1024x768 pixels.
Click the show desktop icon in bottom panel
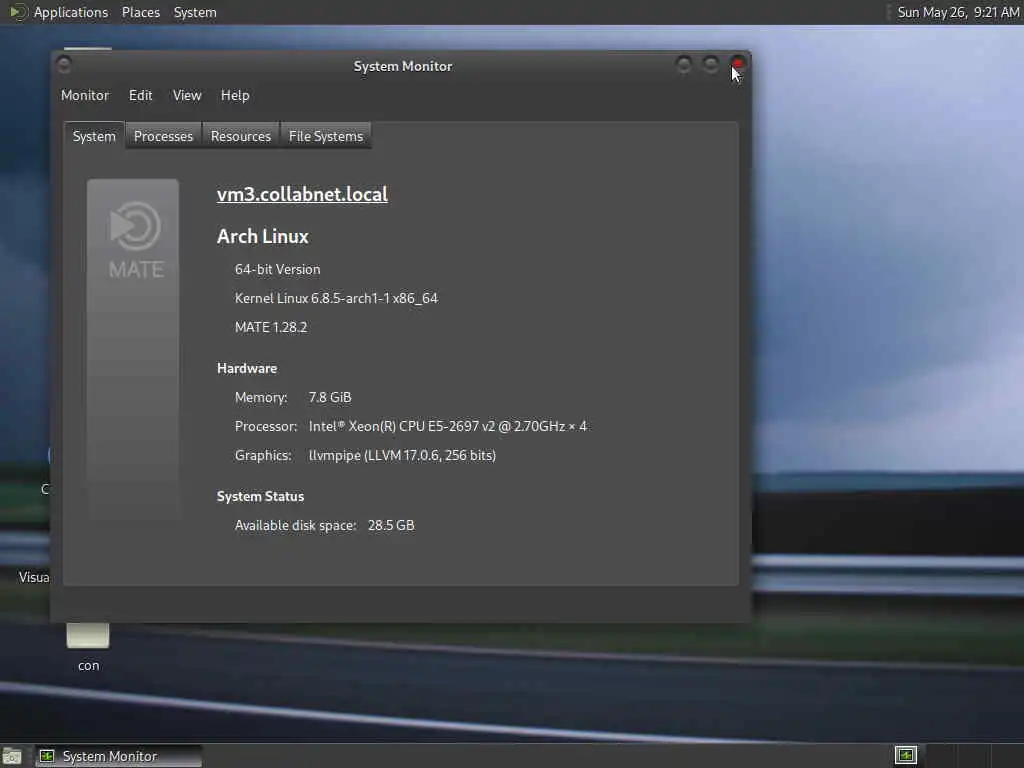tap(12, 757)
